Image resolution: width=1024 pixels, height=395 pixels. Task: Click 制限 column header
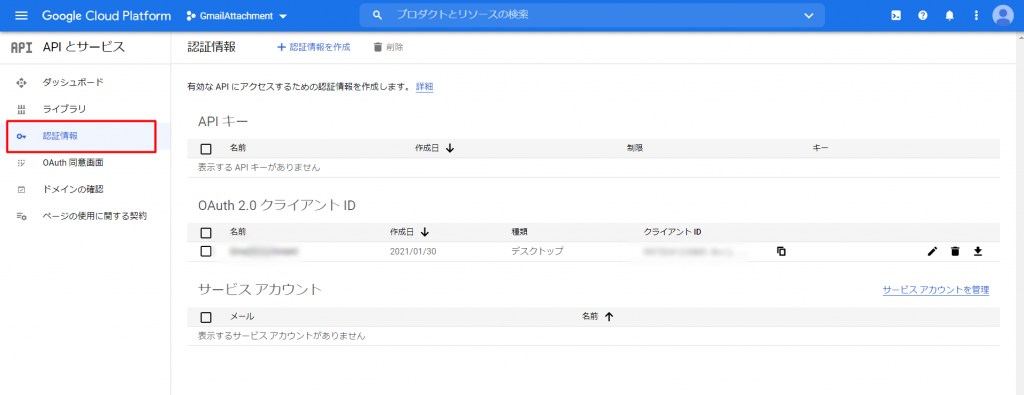pyautogui.click(x=635, y=148)
